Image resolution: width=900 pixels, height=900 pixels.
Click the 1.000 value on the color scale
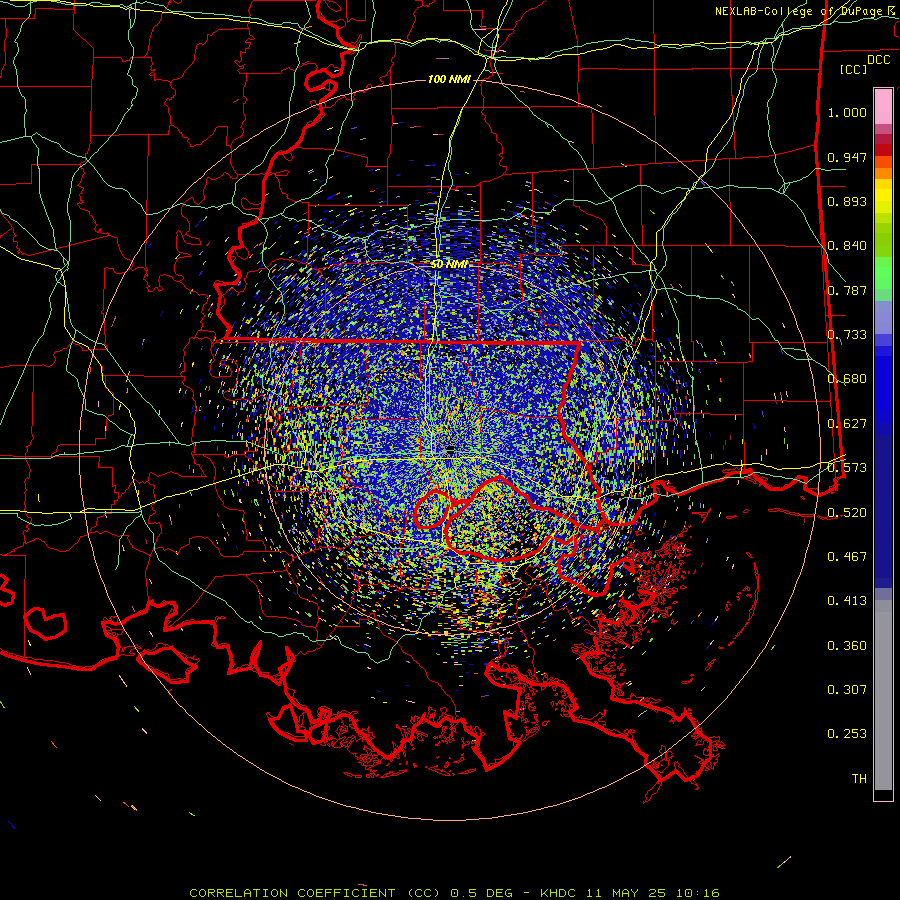click(x=847, y=112)
